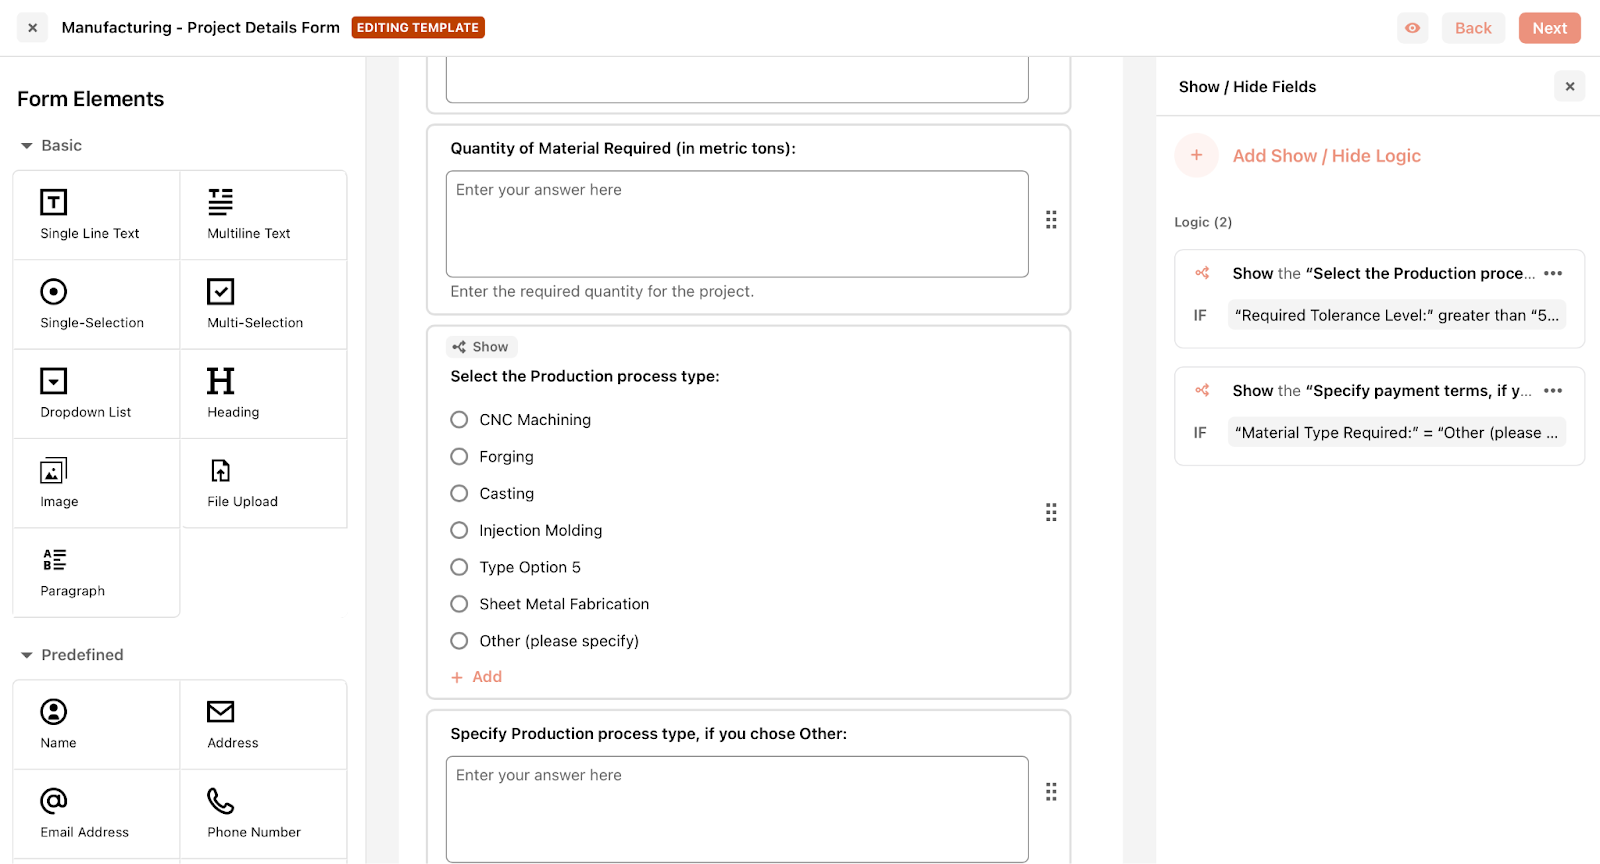
Task: Open the Material Type Required condition
Action: point(1396,433)
